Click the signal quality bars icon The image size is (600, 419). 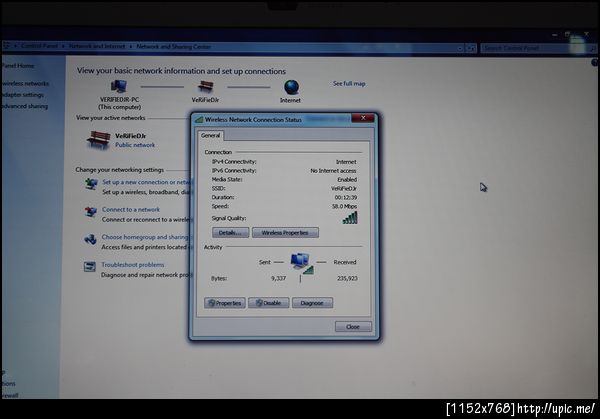350,218
